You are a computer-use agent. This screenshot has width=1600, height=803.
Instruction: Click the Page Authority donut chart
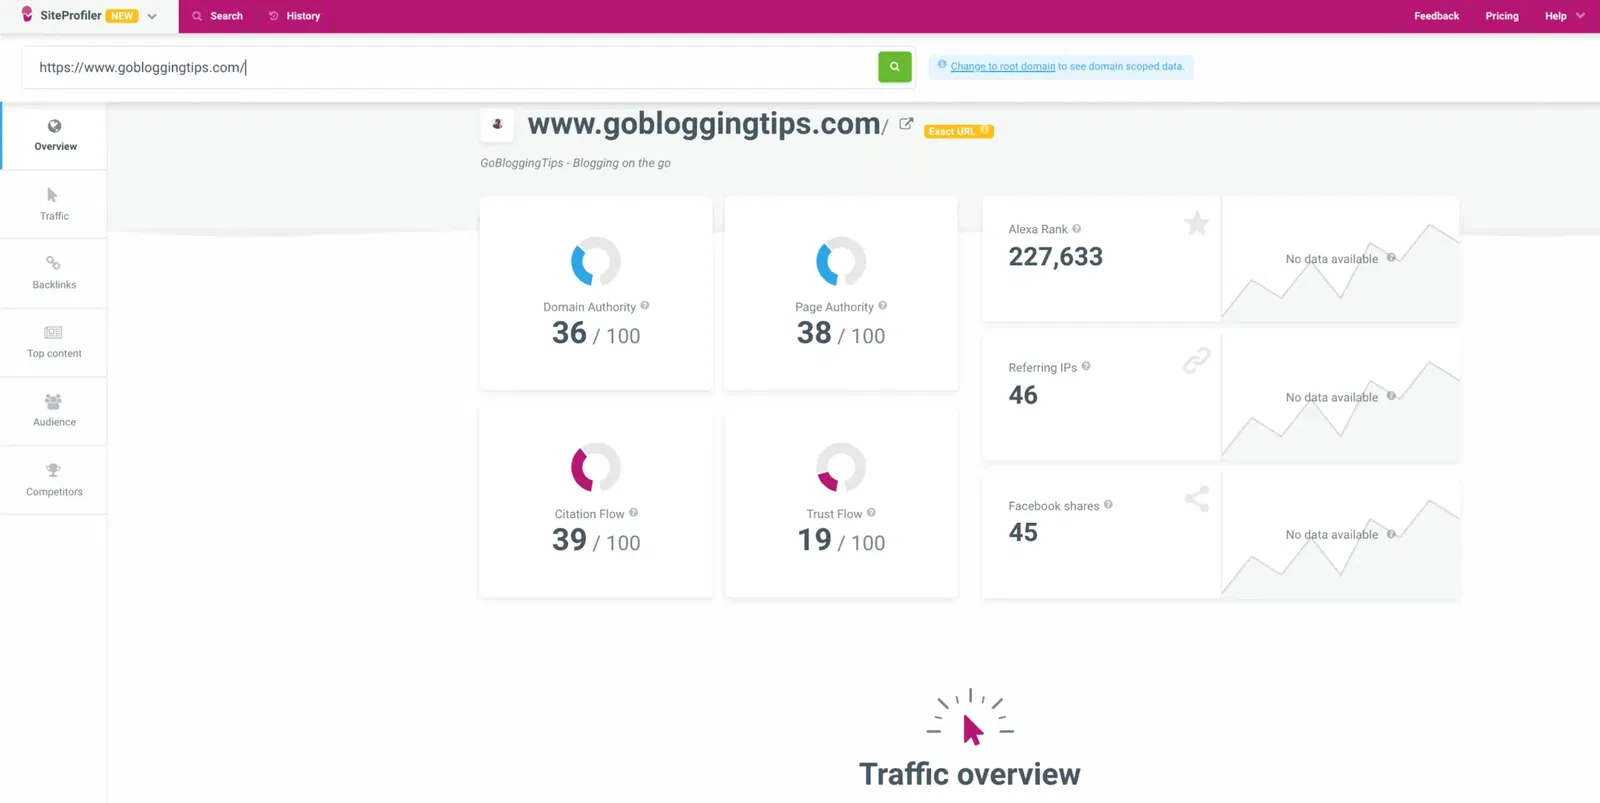[x=841, y=262]
